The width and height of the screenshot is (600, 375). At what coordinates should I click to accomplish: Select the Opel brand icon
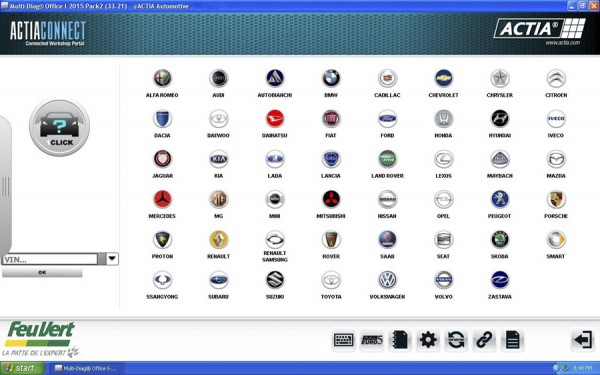[x=443, y=199]
